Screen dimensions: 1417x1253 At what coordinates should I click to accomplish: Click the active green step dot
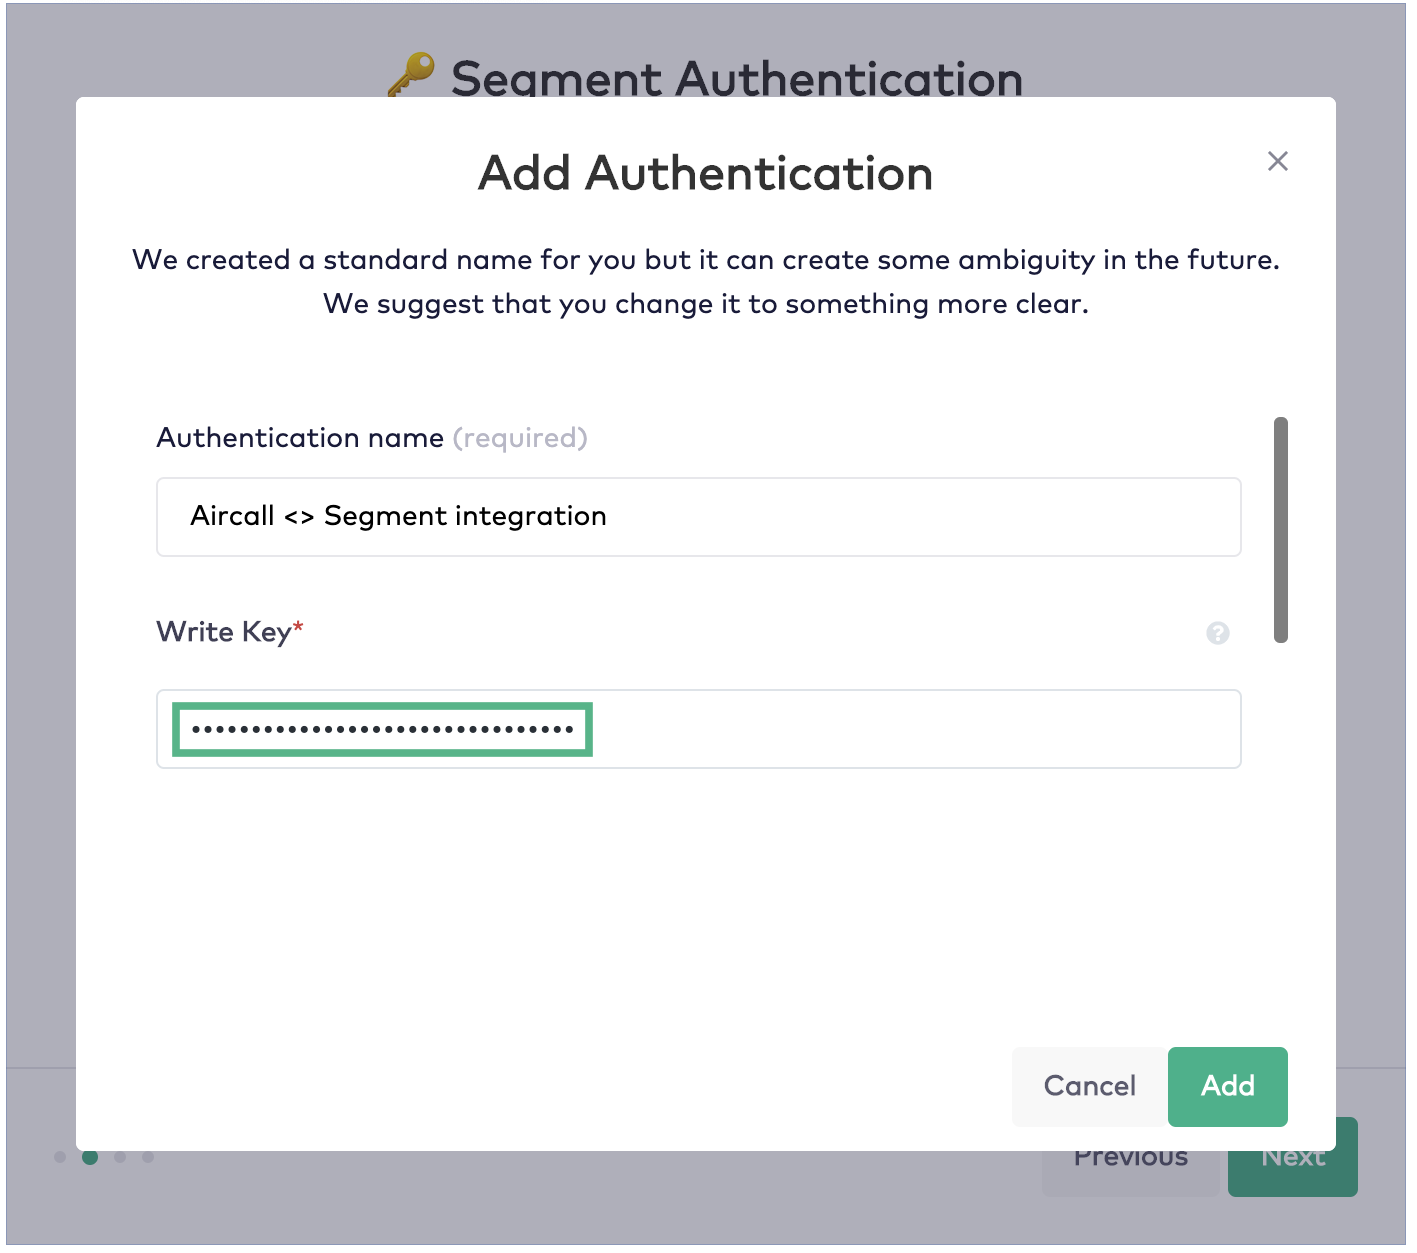pos(91,1157)
